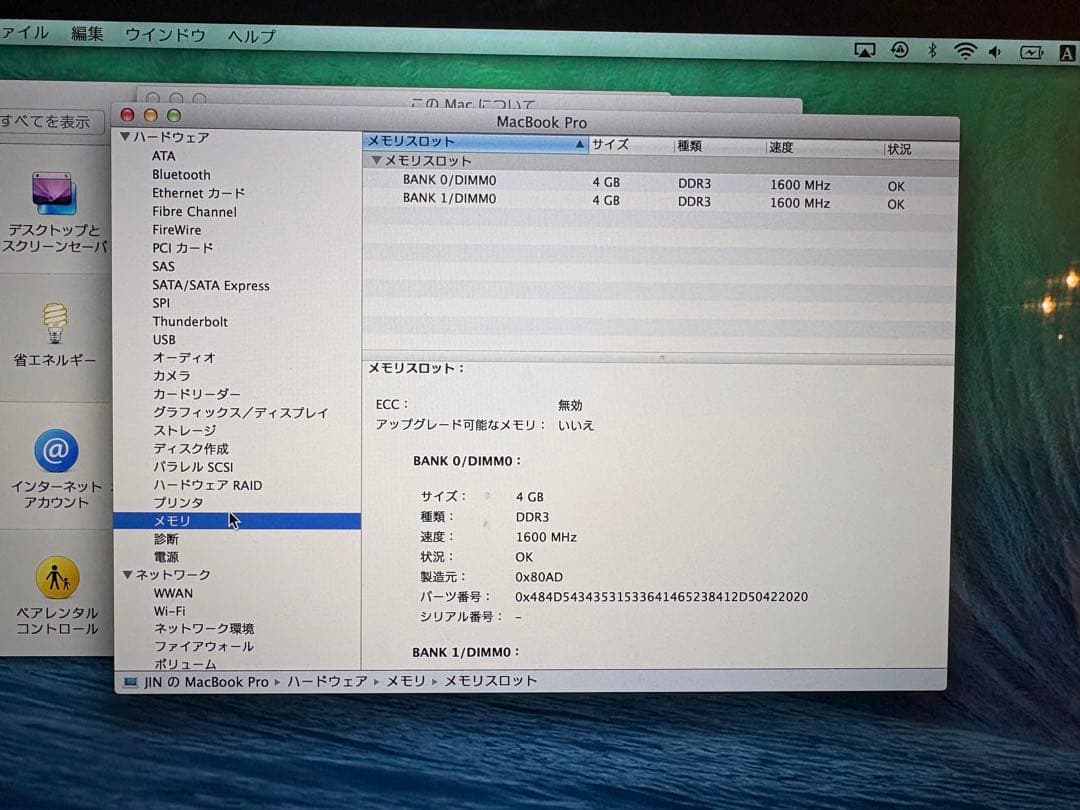The image size is (1080, 810).
Task: Open ペアレンタルコントロール preference pane
Action: coord(57,580)
